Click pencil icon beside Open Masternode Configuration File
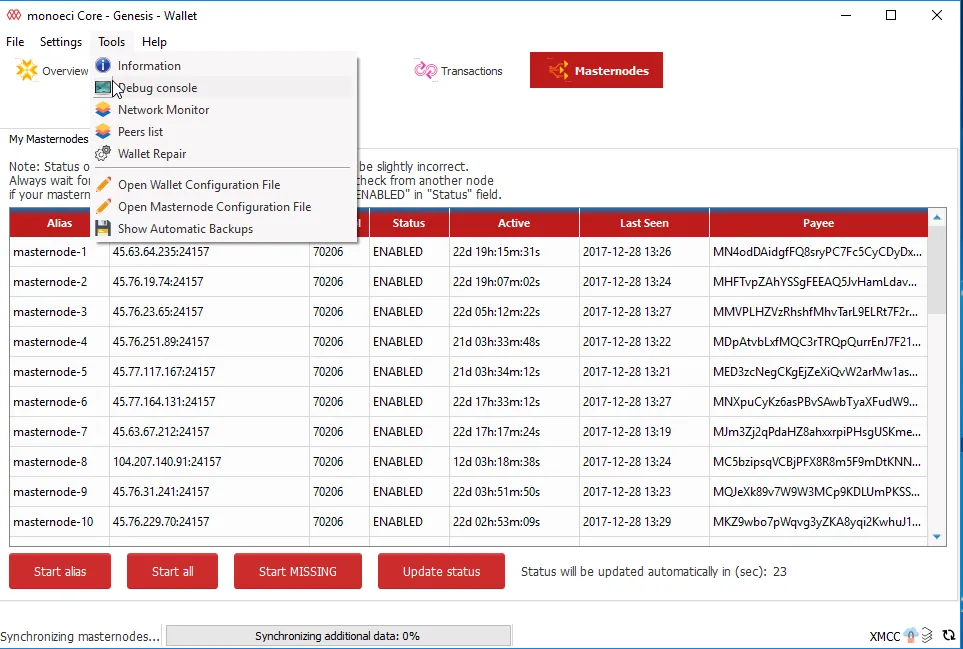The height and width of the screenshot is (649, 963). [103, 206]
